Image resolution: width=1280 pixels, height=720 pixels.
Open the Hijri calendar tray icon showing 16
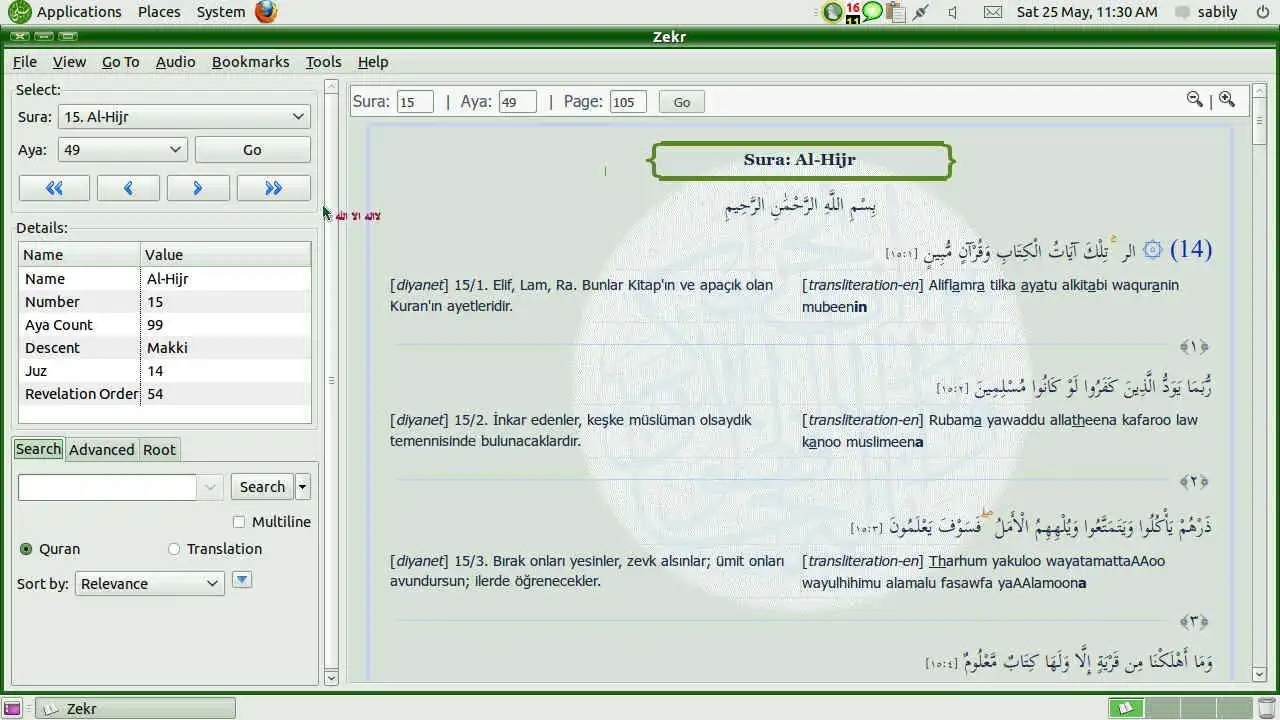853,12
